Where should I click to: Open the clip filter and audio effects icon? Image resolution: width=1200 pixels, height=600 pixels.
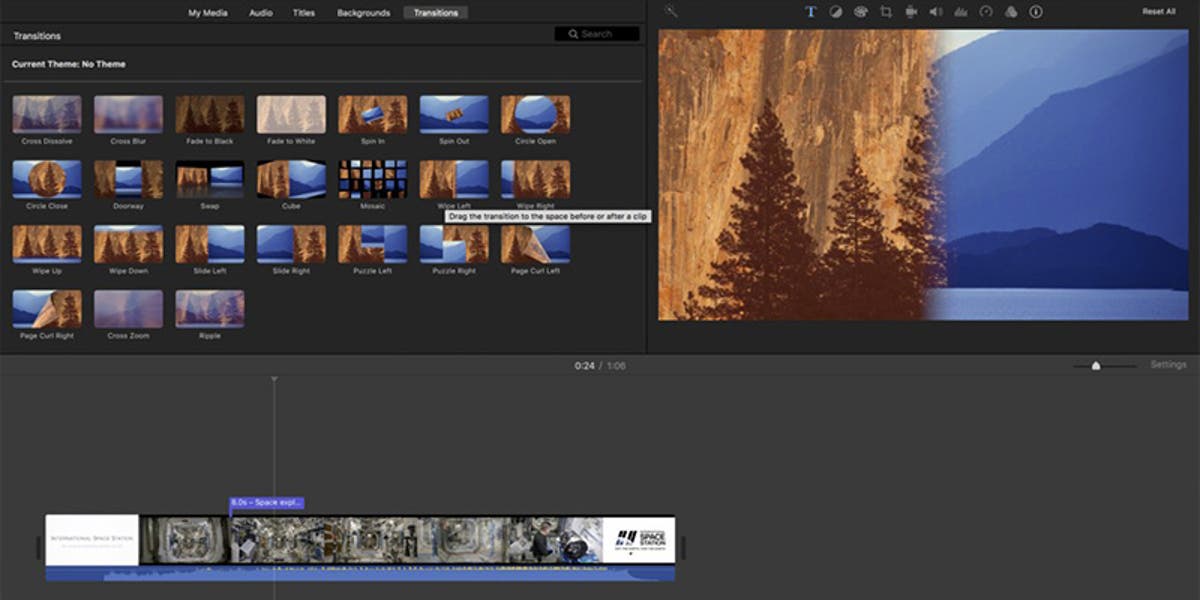[x=1011, y=12]
